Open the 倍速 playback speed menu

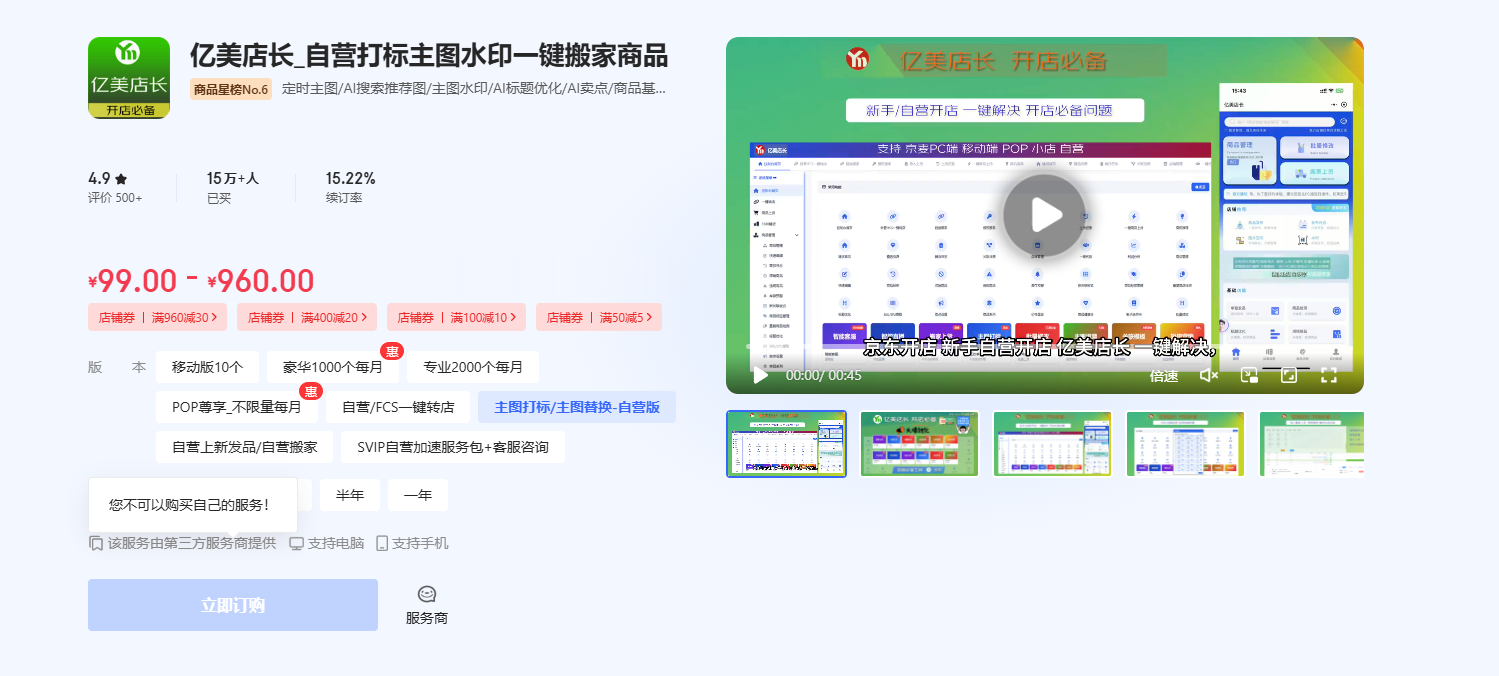[1164, 376]
